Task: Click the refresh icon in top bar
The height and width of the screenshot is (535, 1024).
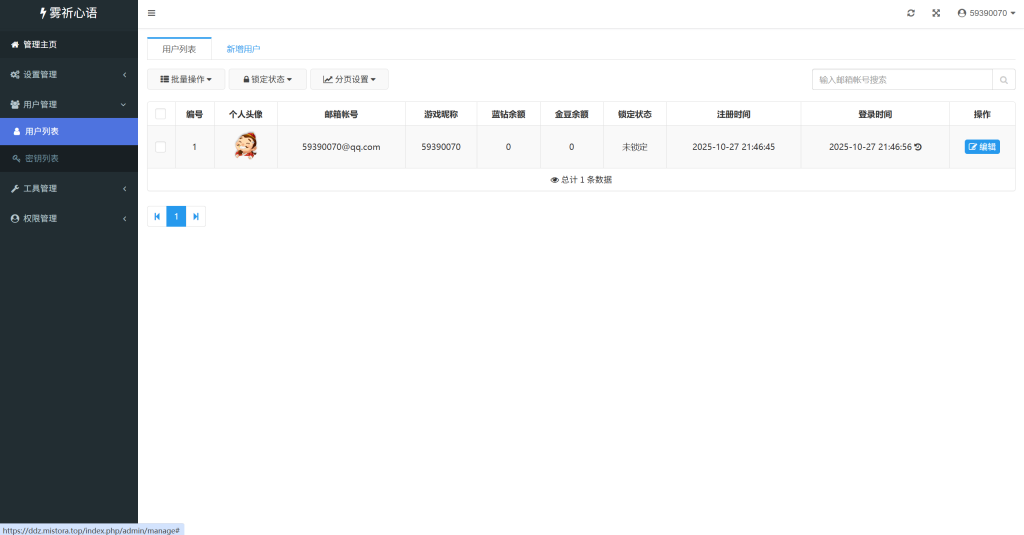Action: 911,13
